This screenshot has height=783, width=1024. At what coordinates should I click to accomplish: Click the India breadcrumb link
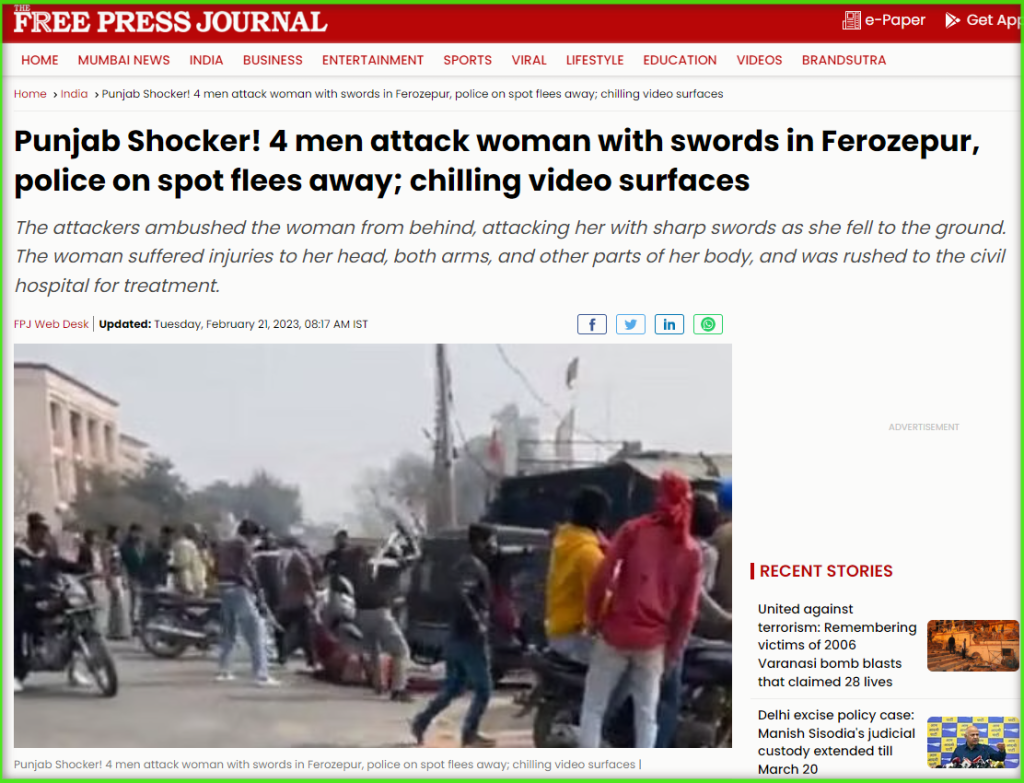pos(74,94)
